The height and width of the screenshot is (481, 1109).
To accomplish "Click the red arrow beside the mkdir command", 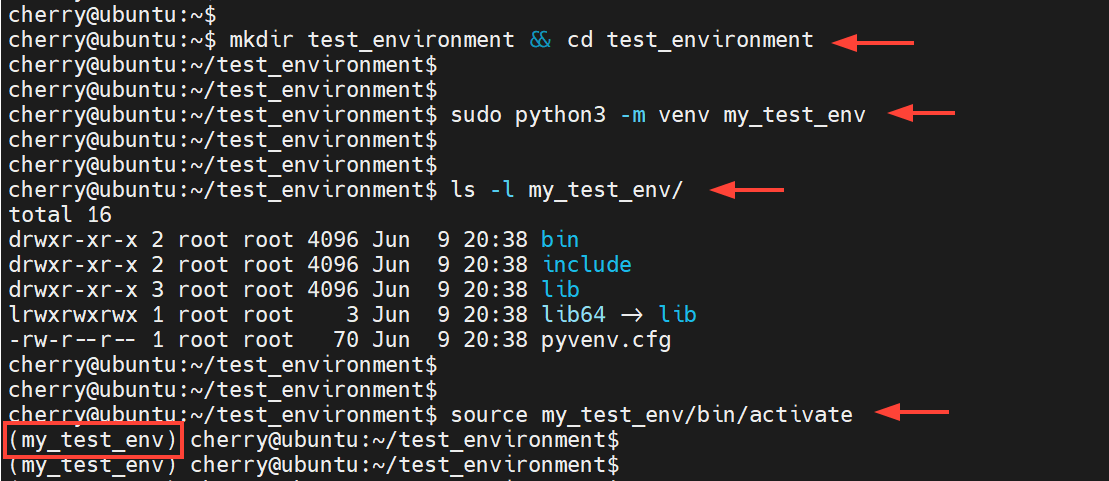I will [x=874, y=41].
